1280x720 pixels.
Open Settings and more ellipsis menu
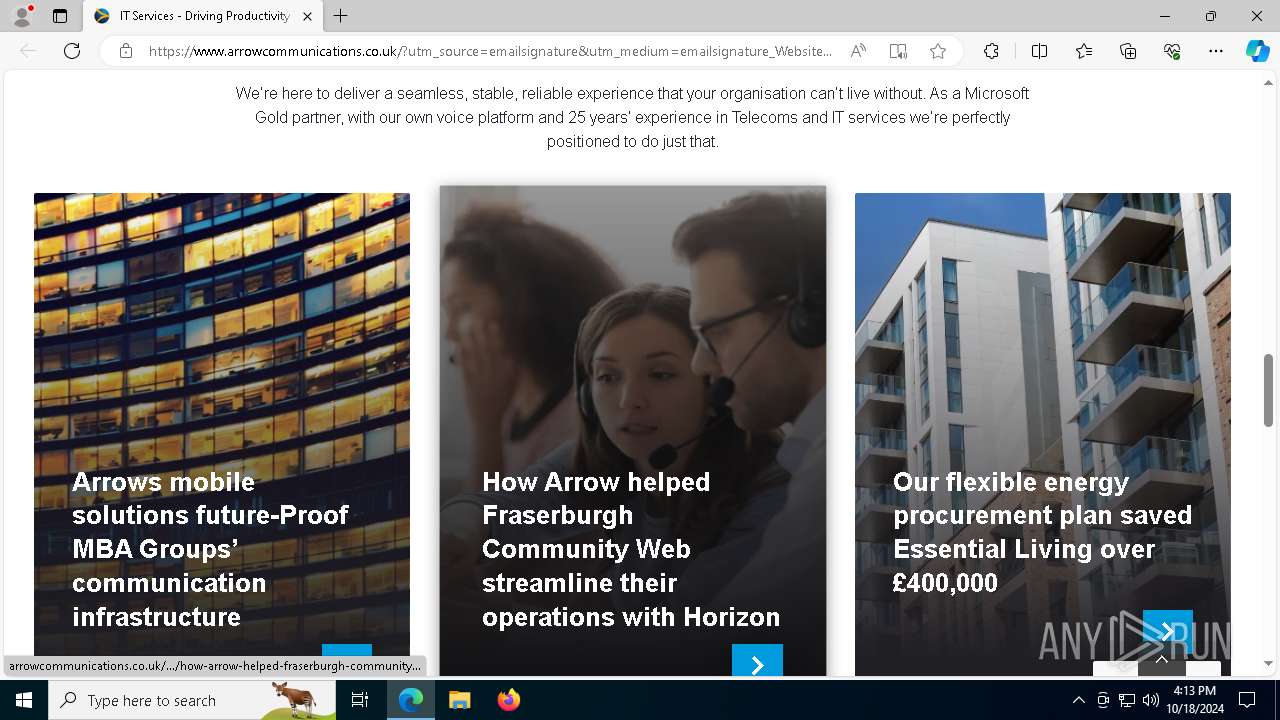coord(1216,51)
